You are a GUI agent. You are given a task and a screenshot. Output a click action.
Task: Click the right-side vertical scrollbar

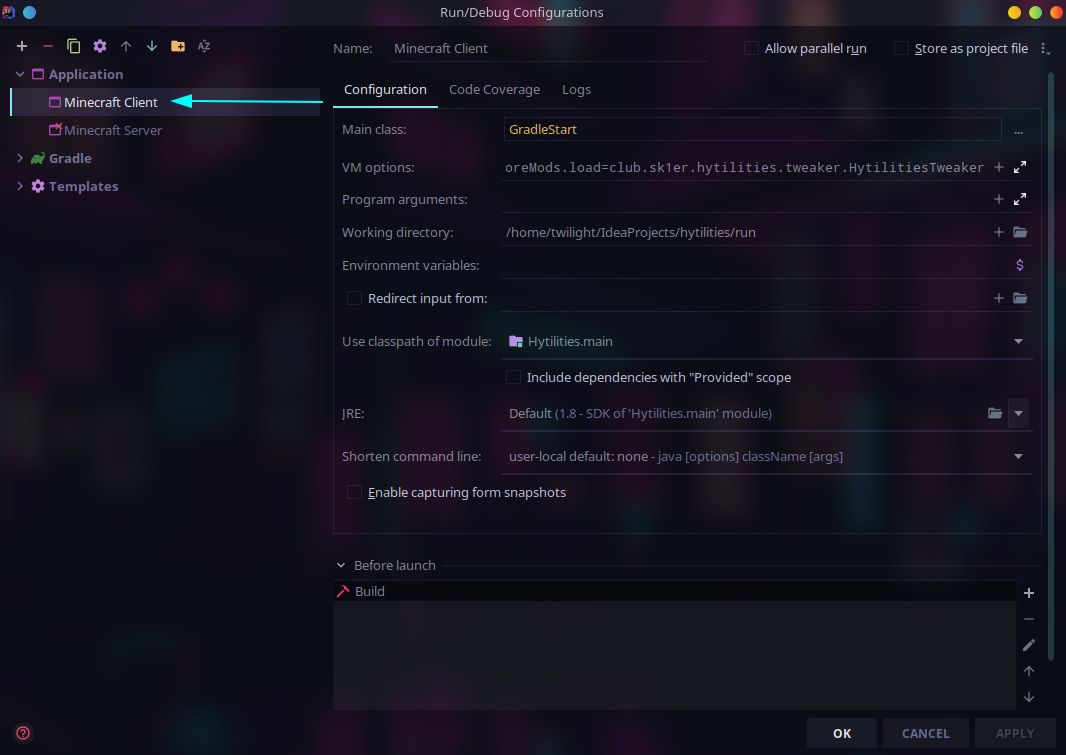[x=1051, y=364]
